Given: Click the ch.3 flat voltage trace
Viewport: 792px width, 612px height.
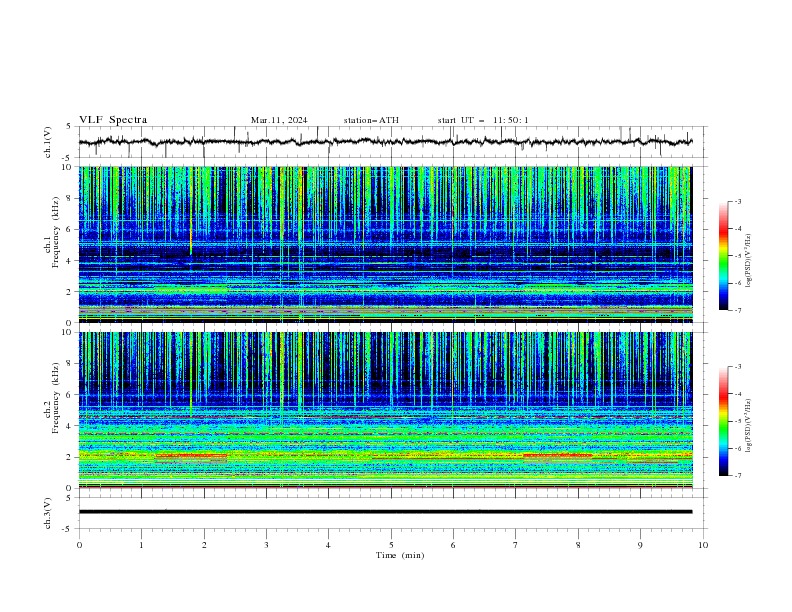Looking at the screenshot, I should 385,512.
